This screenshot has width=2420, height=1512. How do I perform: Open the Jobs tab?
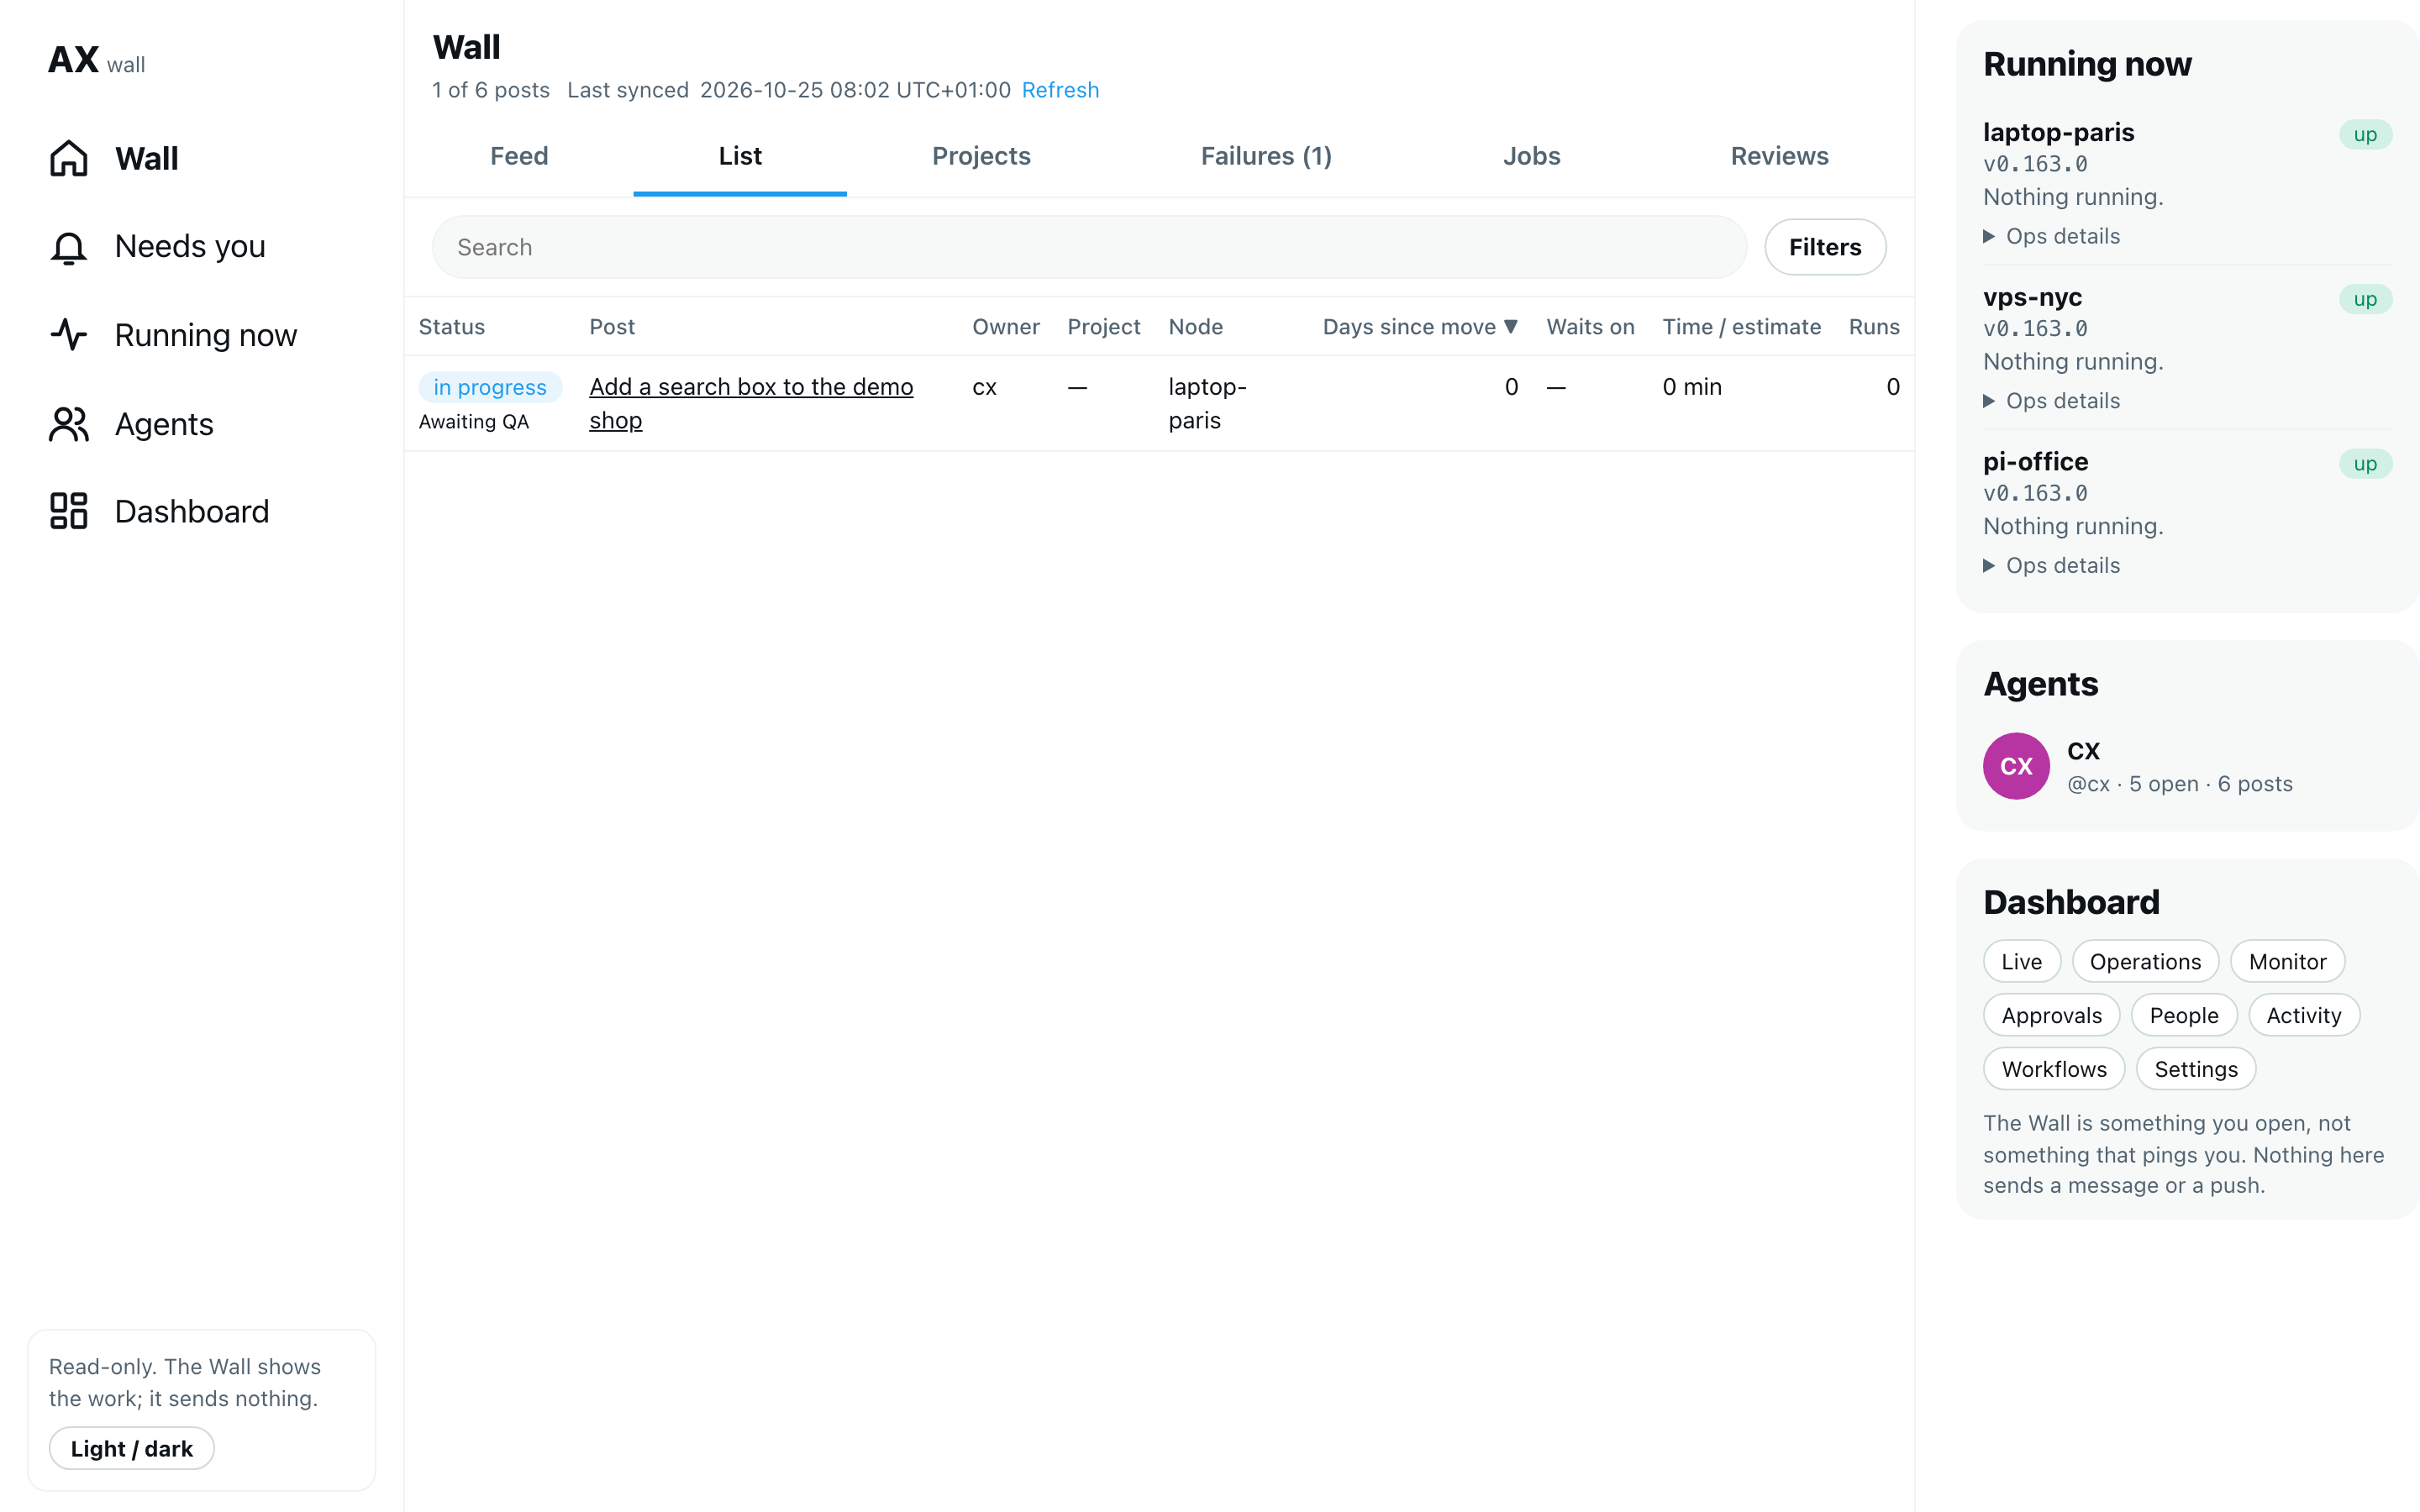point(1531,157)
